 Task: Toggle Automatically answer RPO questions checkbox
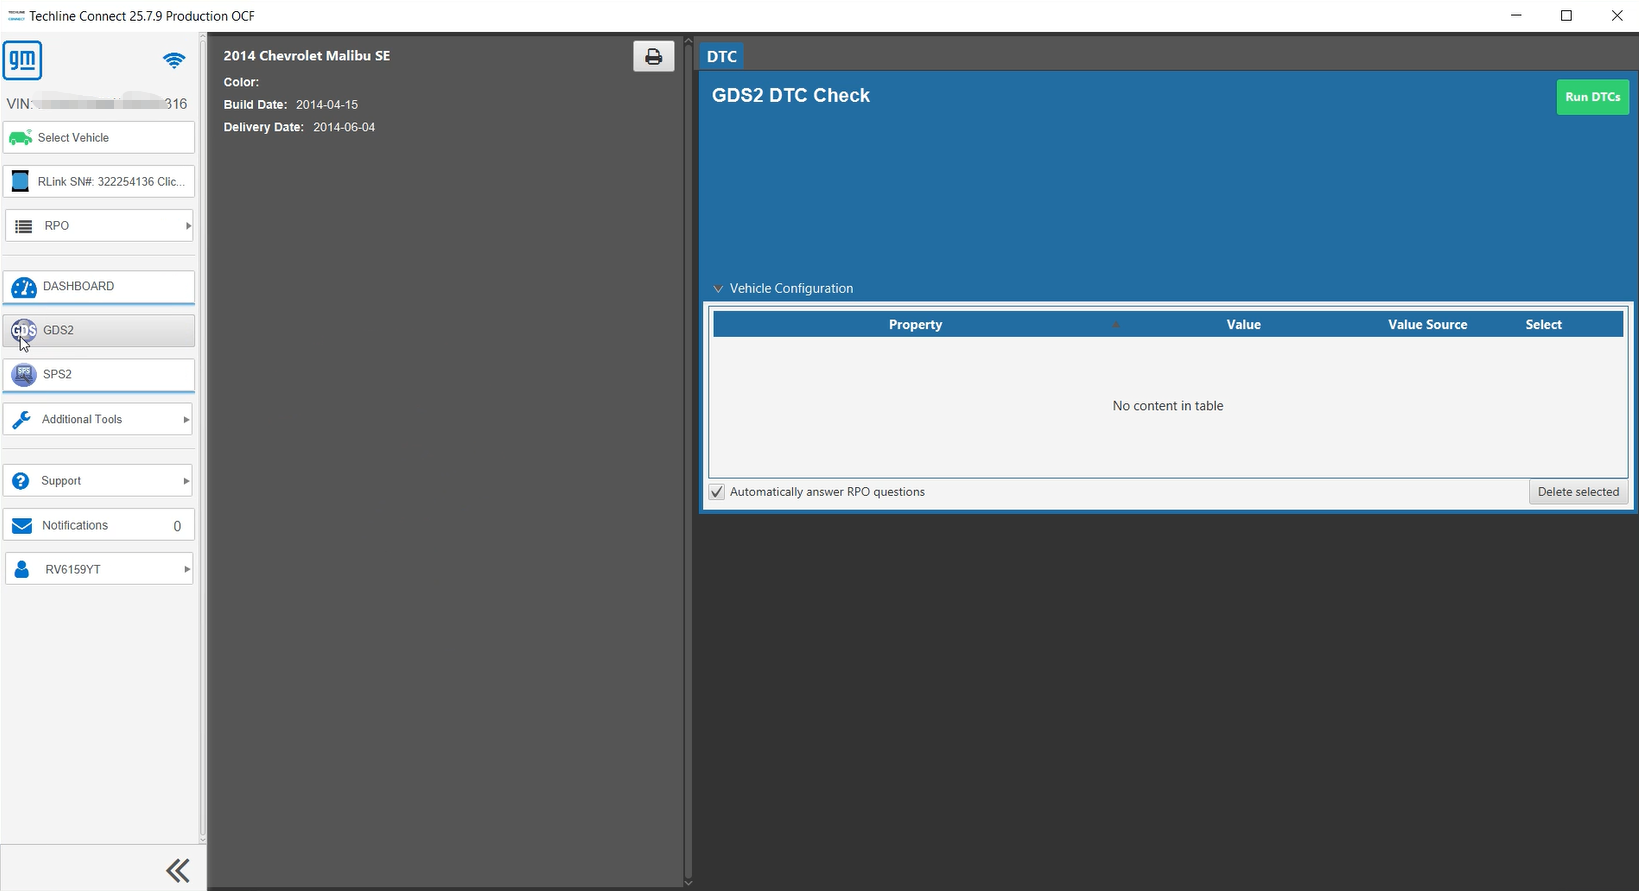click(717, 492)
